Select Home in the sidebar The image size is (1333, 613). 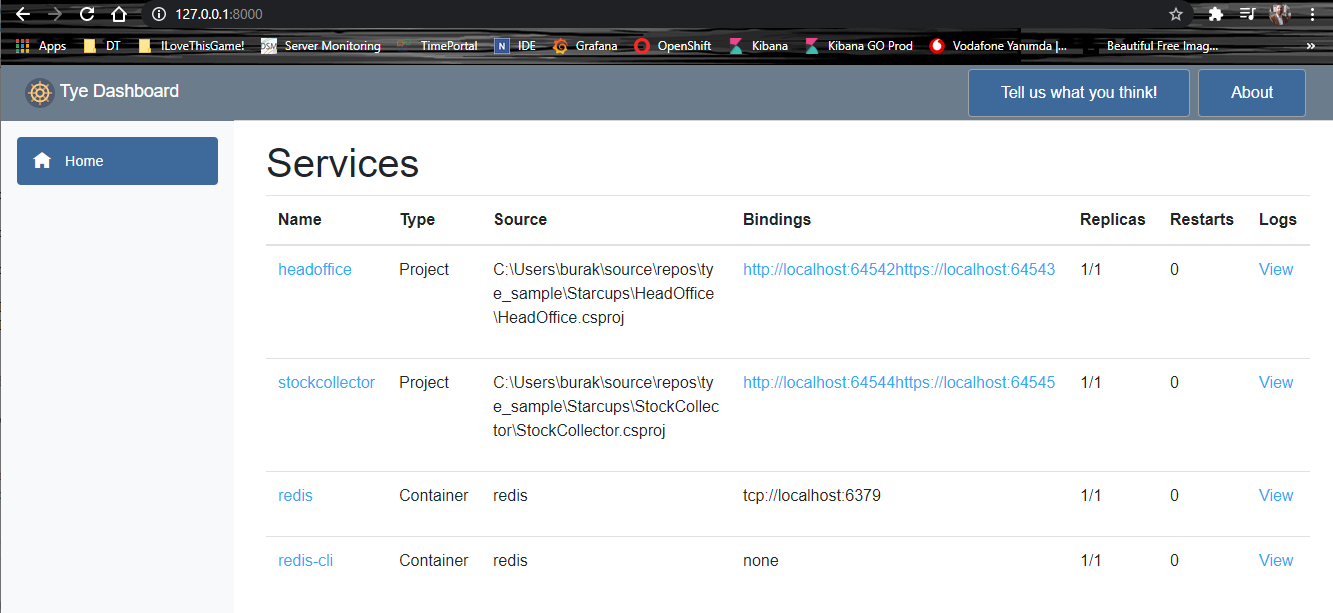117,161
